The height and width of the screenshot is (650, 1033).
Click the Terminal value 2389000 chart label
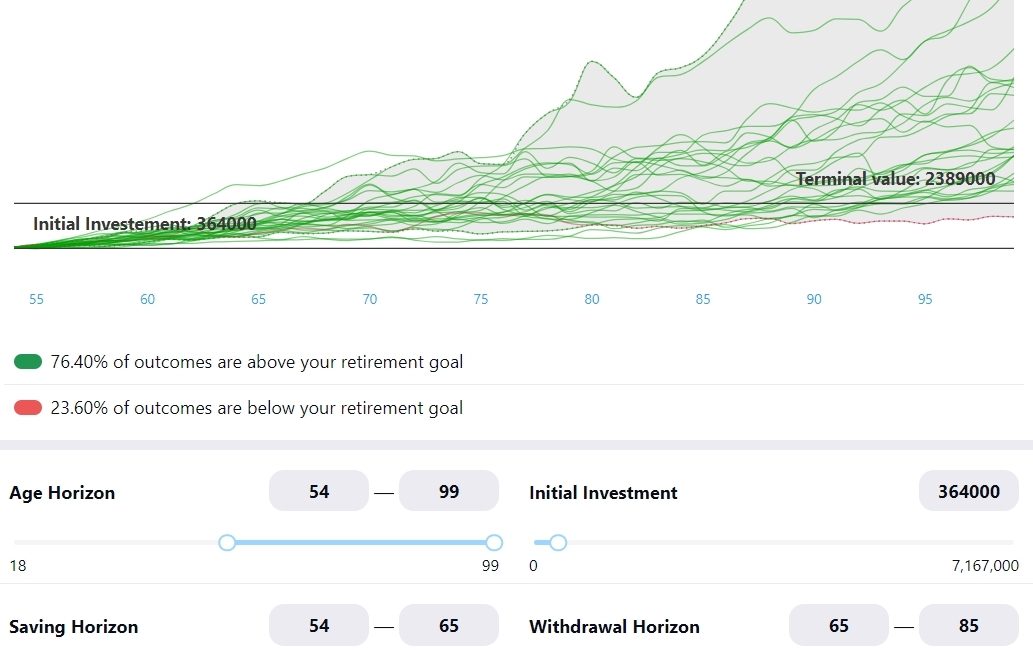click(895, 179)
